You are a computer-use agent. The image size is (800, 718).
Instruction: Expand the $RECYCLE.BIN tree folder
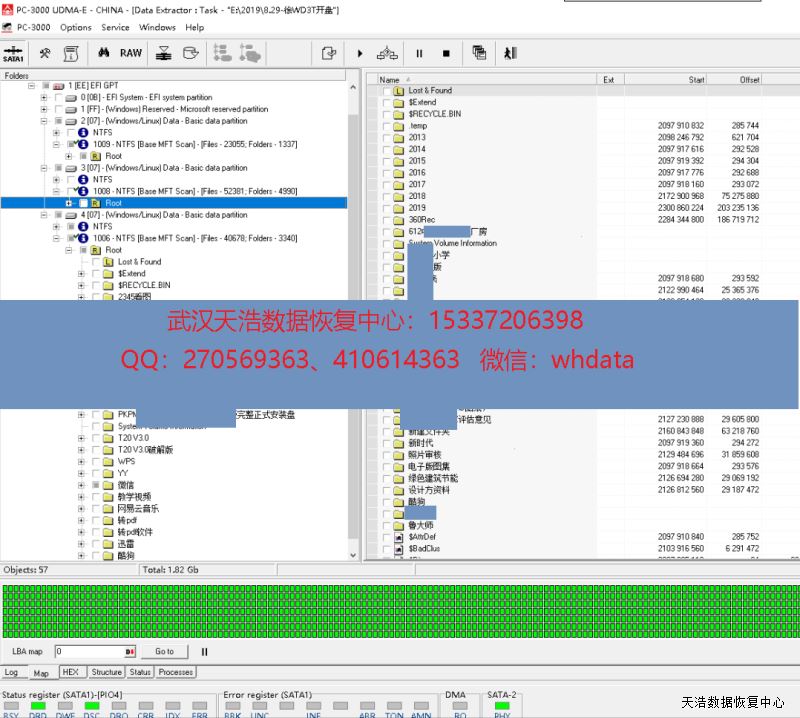[x=82, y=285]
